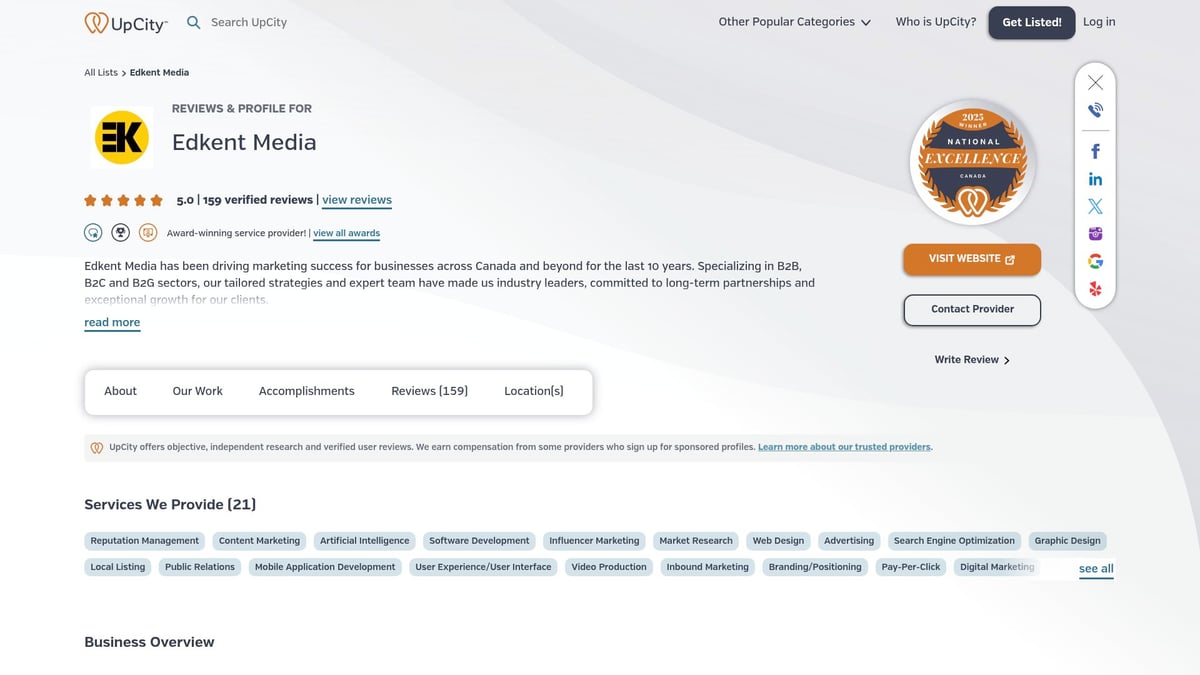Go to All Lists breadcrumb

tap(101, 72)
